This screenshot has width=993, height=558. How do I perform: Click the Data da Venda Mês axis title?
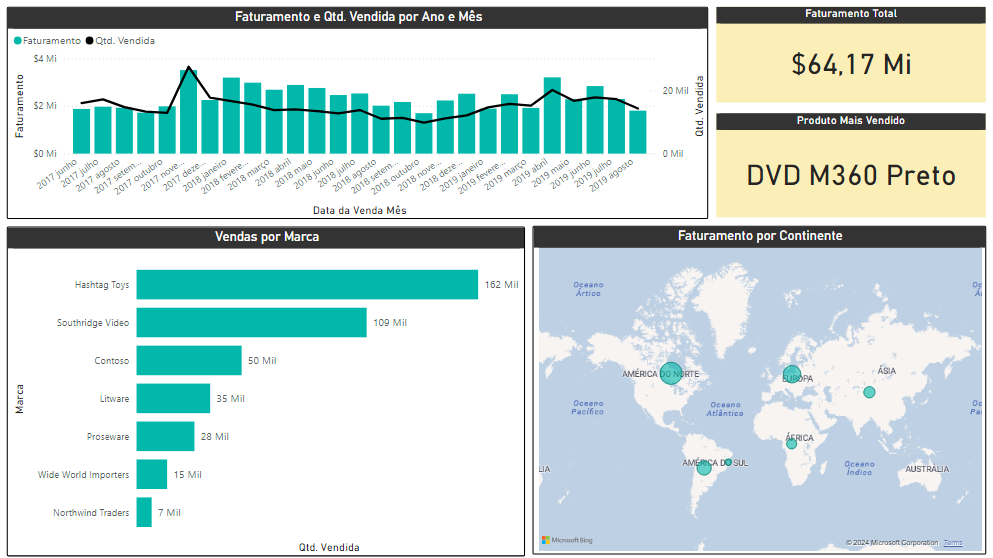(360, 210)
